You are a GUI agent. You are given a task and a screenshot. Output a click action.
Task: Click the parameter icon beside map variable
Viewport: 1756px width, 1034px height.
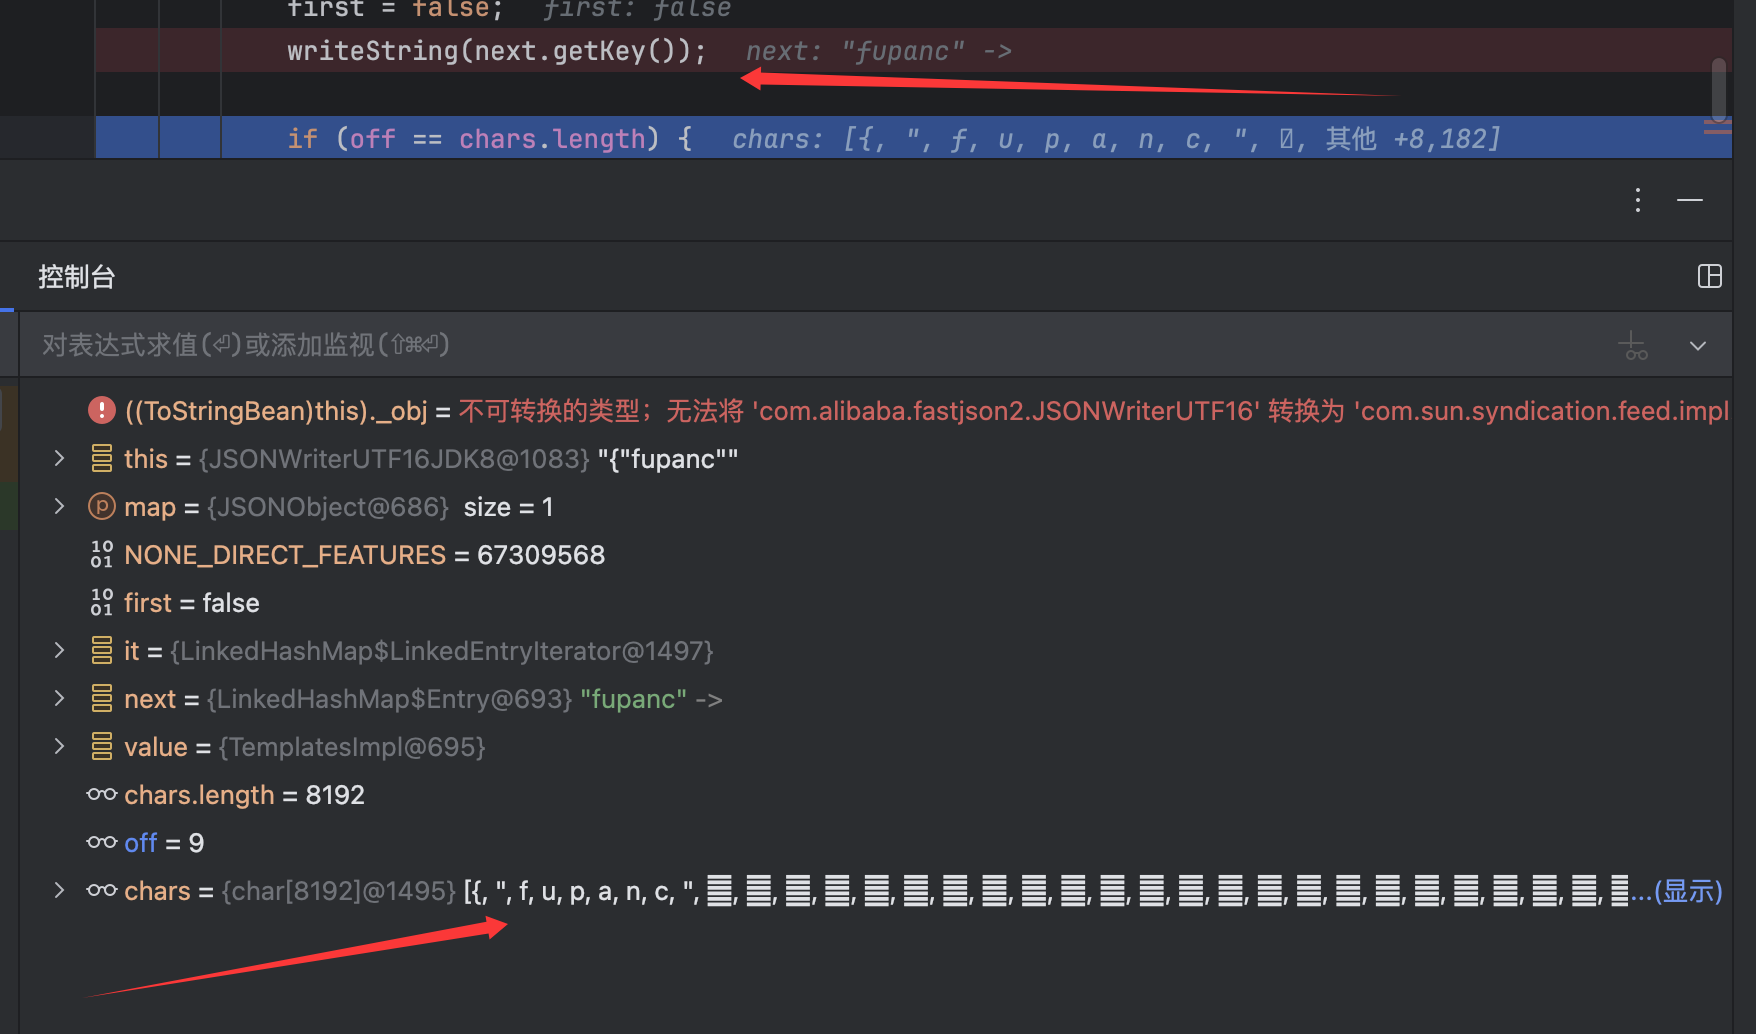tap(101, 507)
